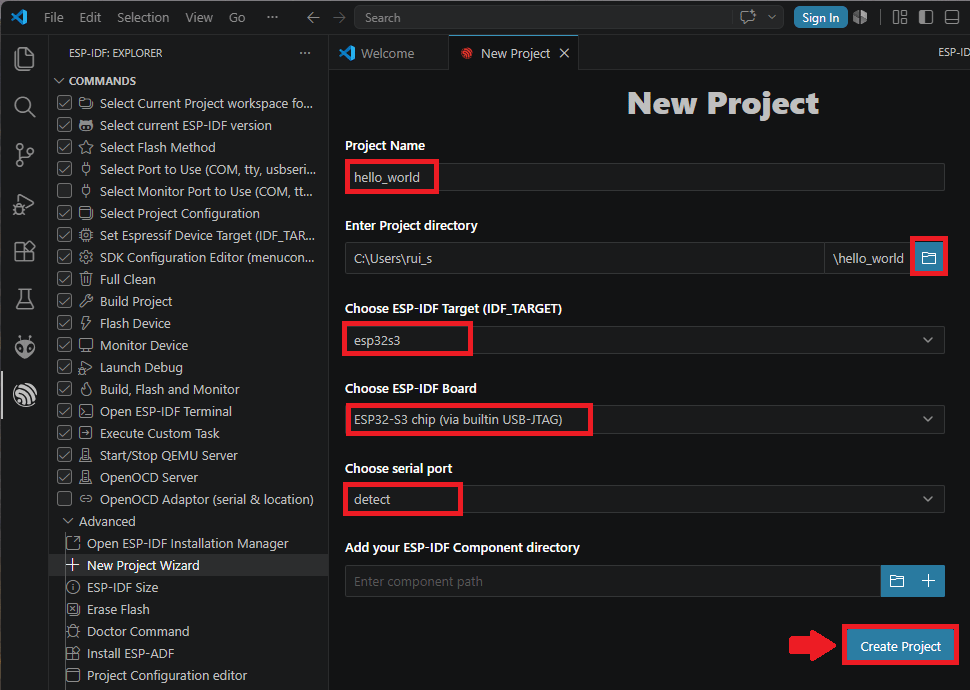Open the Go menu

(237, 17)
